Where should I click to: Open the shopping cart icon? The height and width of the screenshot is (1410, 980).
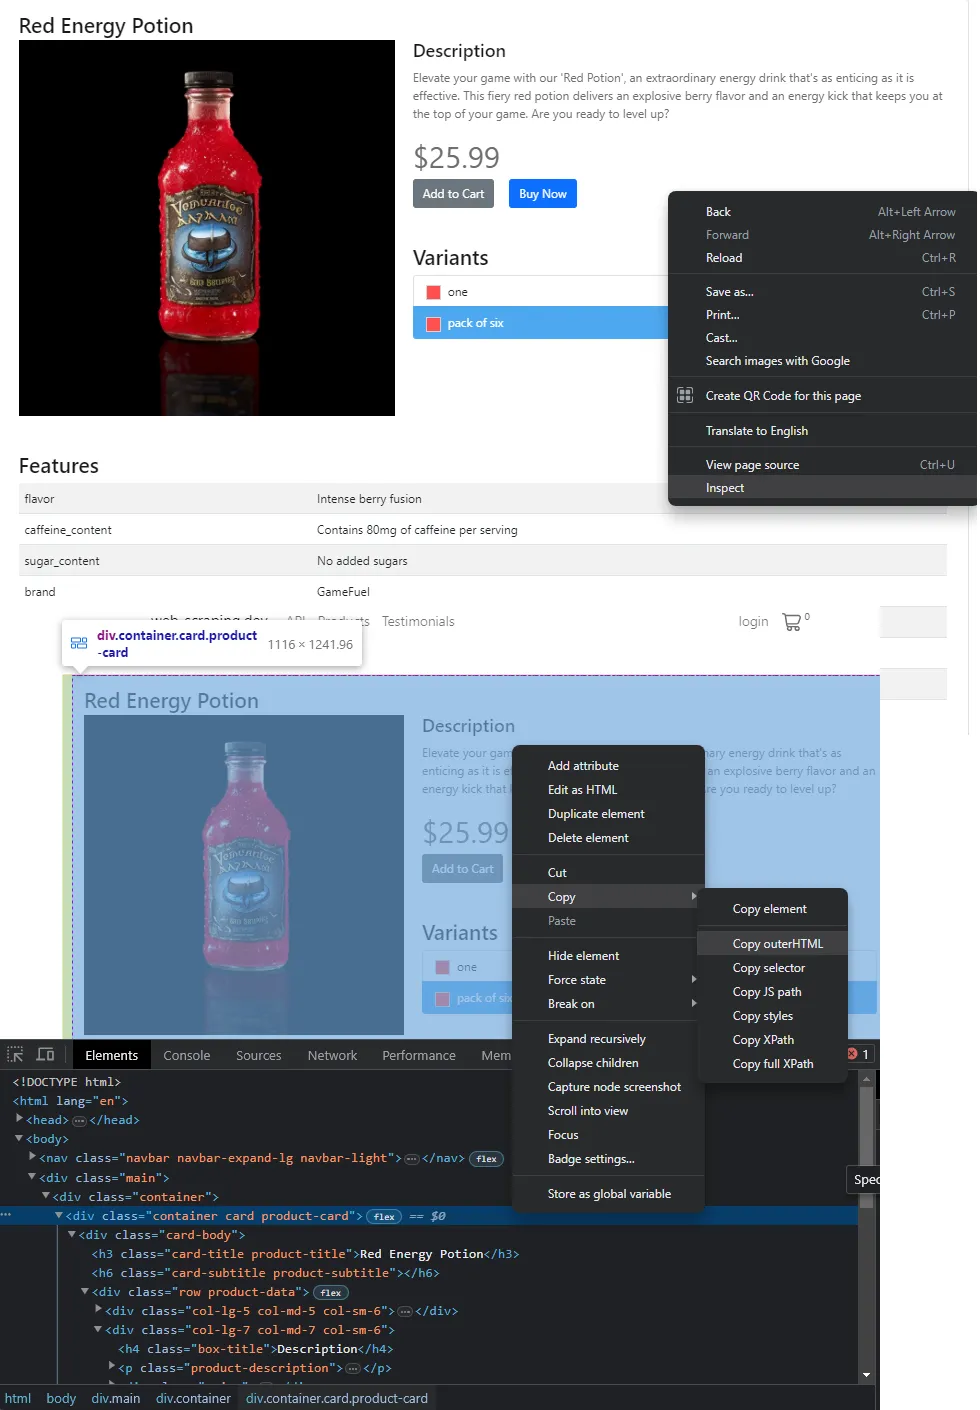click(791, 621)
